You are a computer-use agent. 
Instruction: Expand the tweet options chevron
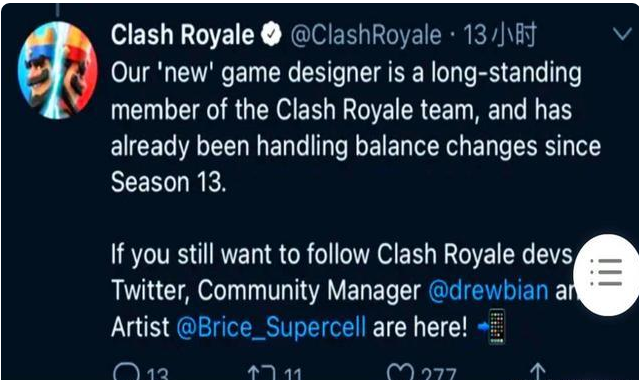point(622,34)
